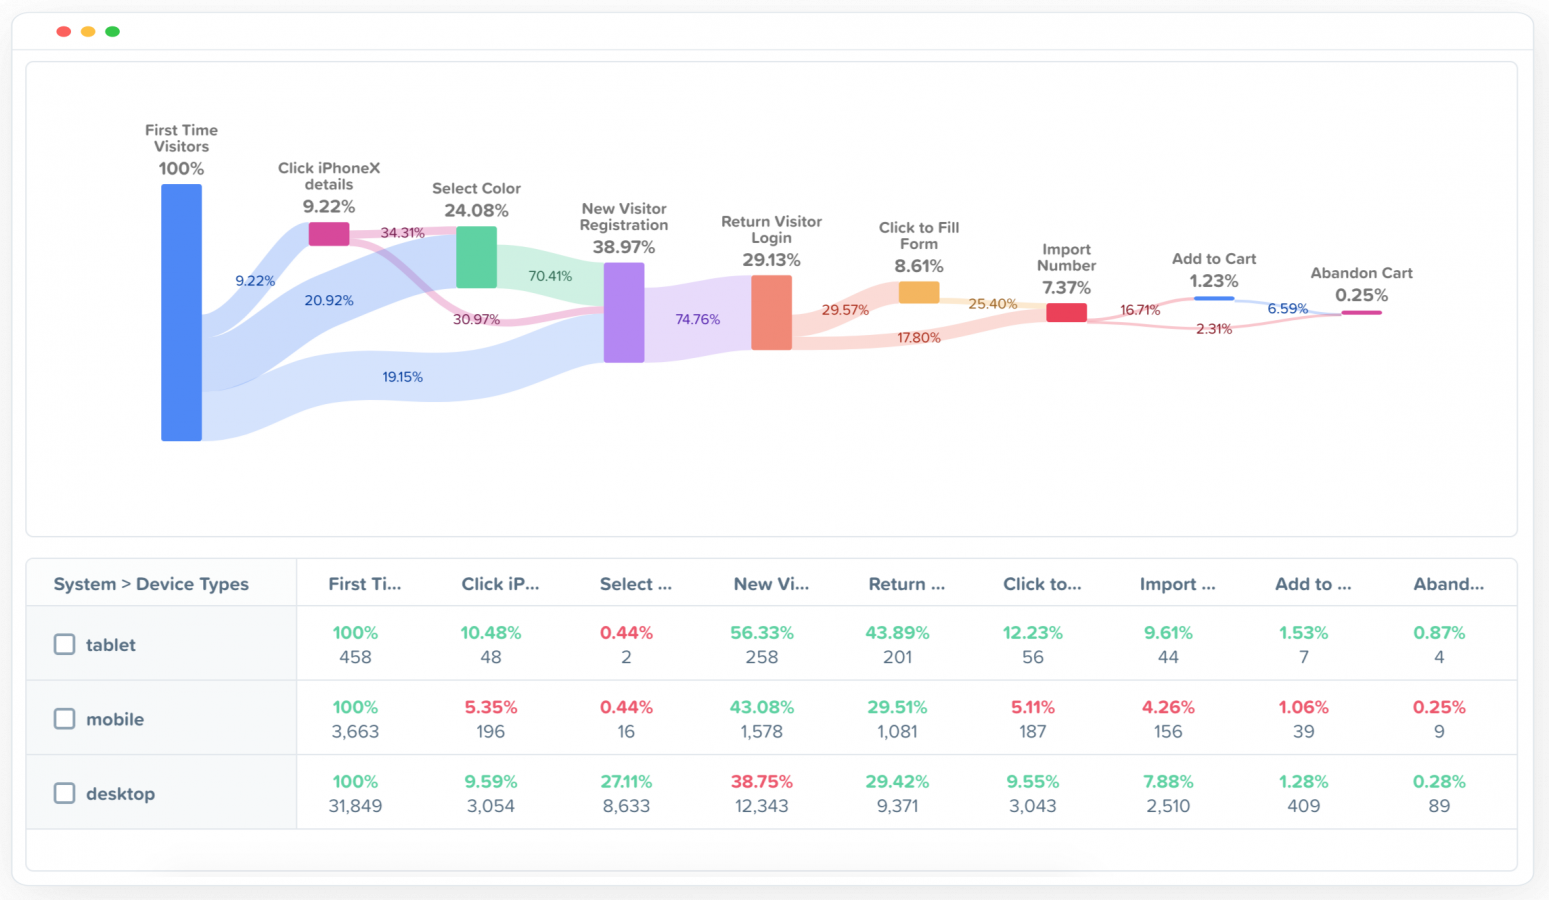Open the System > Device Types breakdown header
Screen dimensions: 1549x900
coord(150,583)
